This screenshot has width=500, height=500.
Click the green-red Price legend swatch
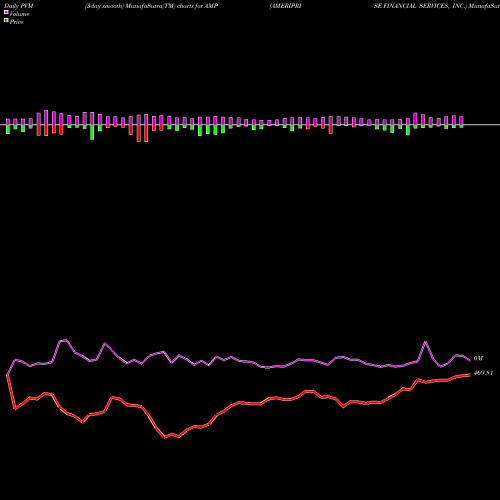pyautogui.click(x=6, y=21)
